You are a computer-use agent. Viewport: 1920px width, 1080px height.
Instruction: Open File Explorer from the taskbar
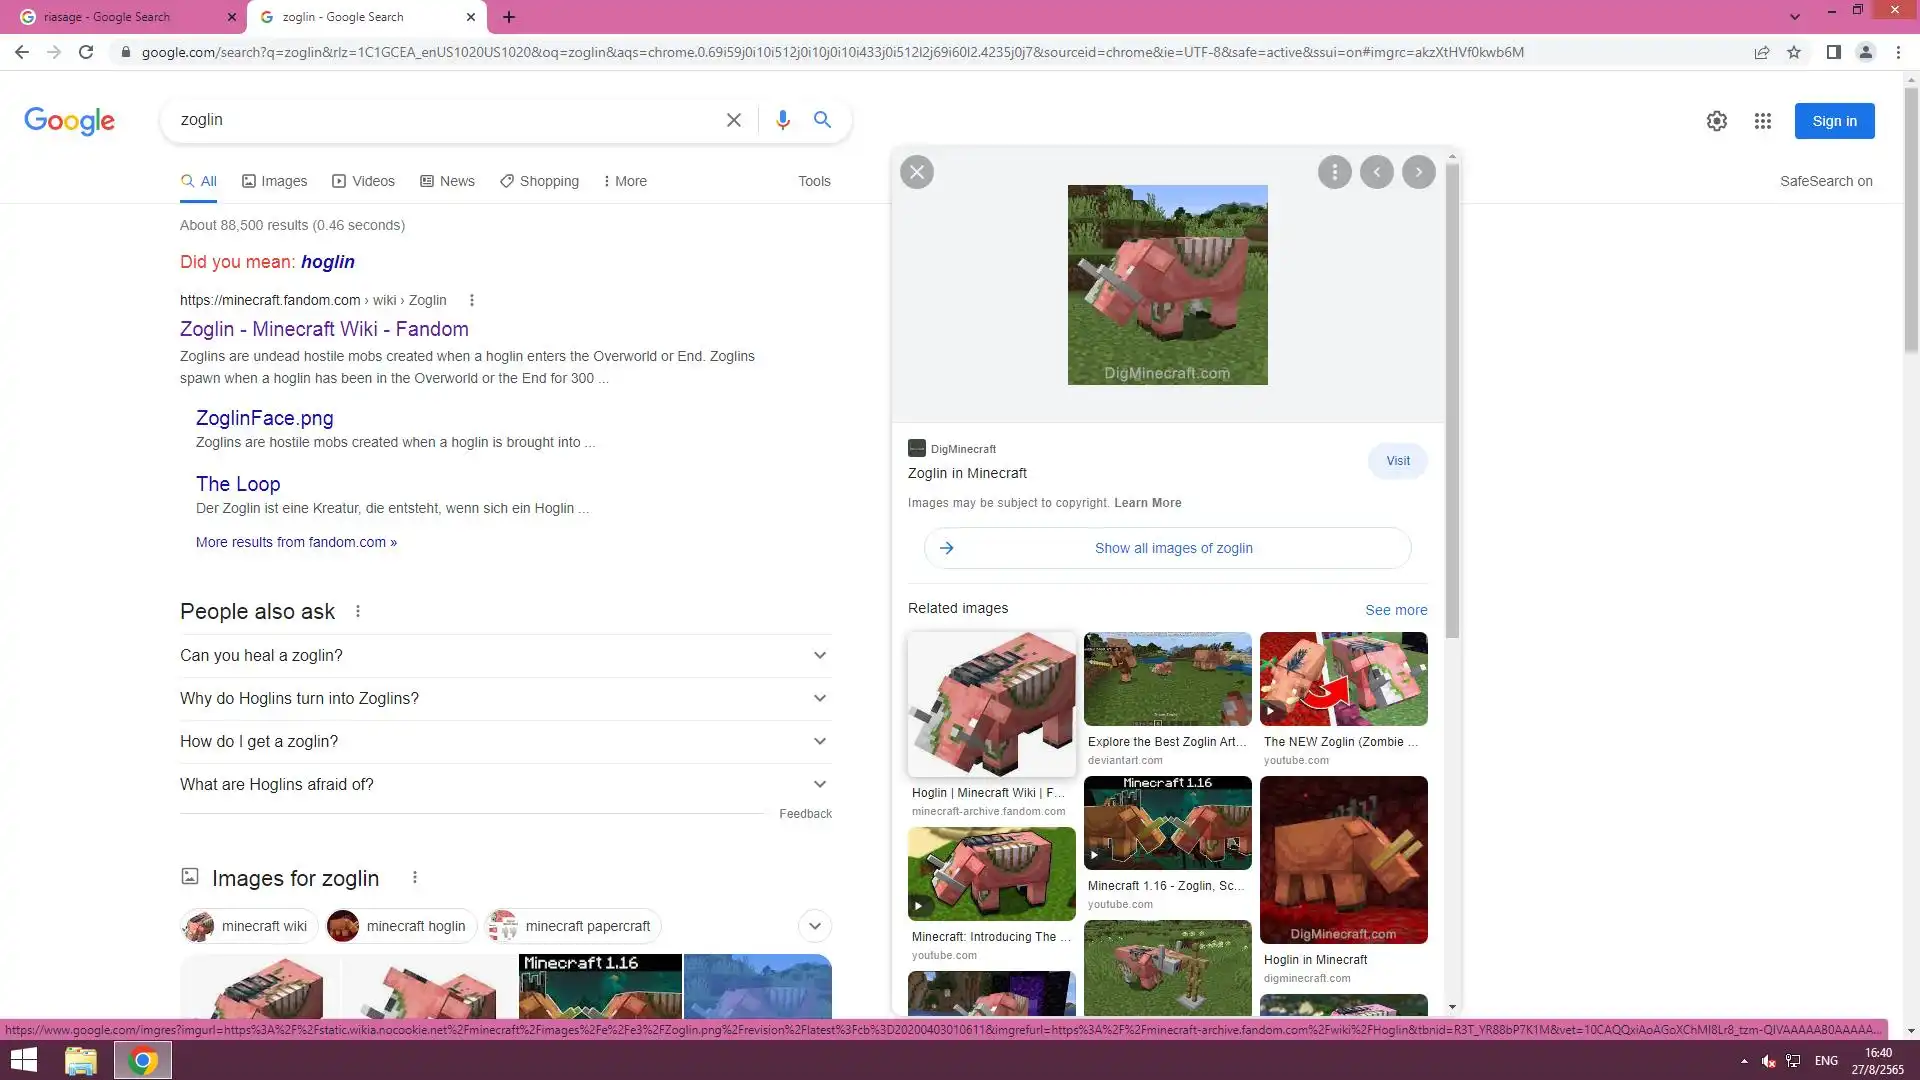tap(81, 1060)
